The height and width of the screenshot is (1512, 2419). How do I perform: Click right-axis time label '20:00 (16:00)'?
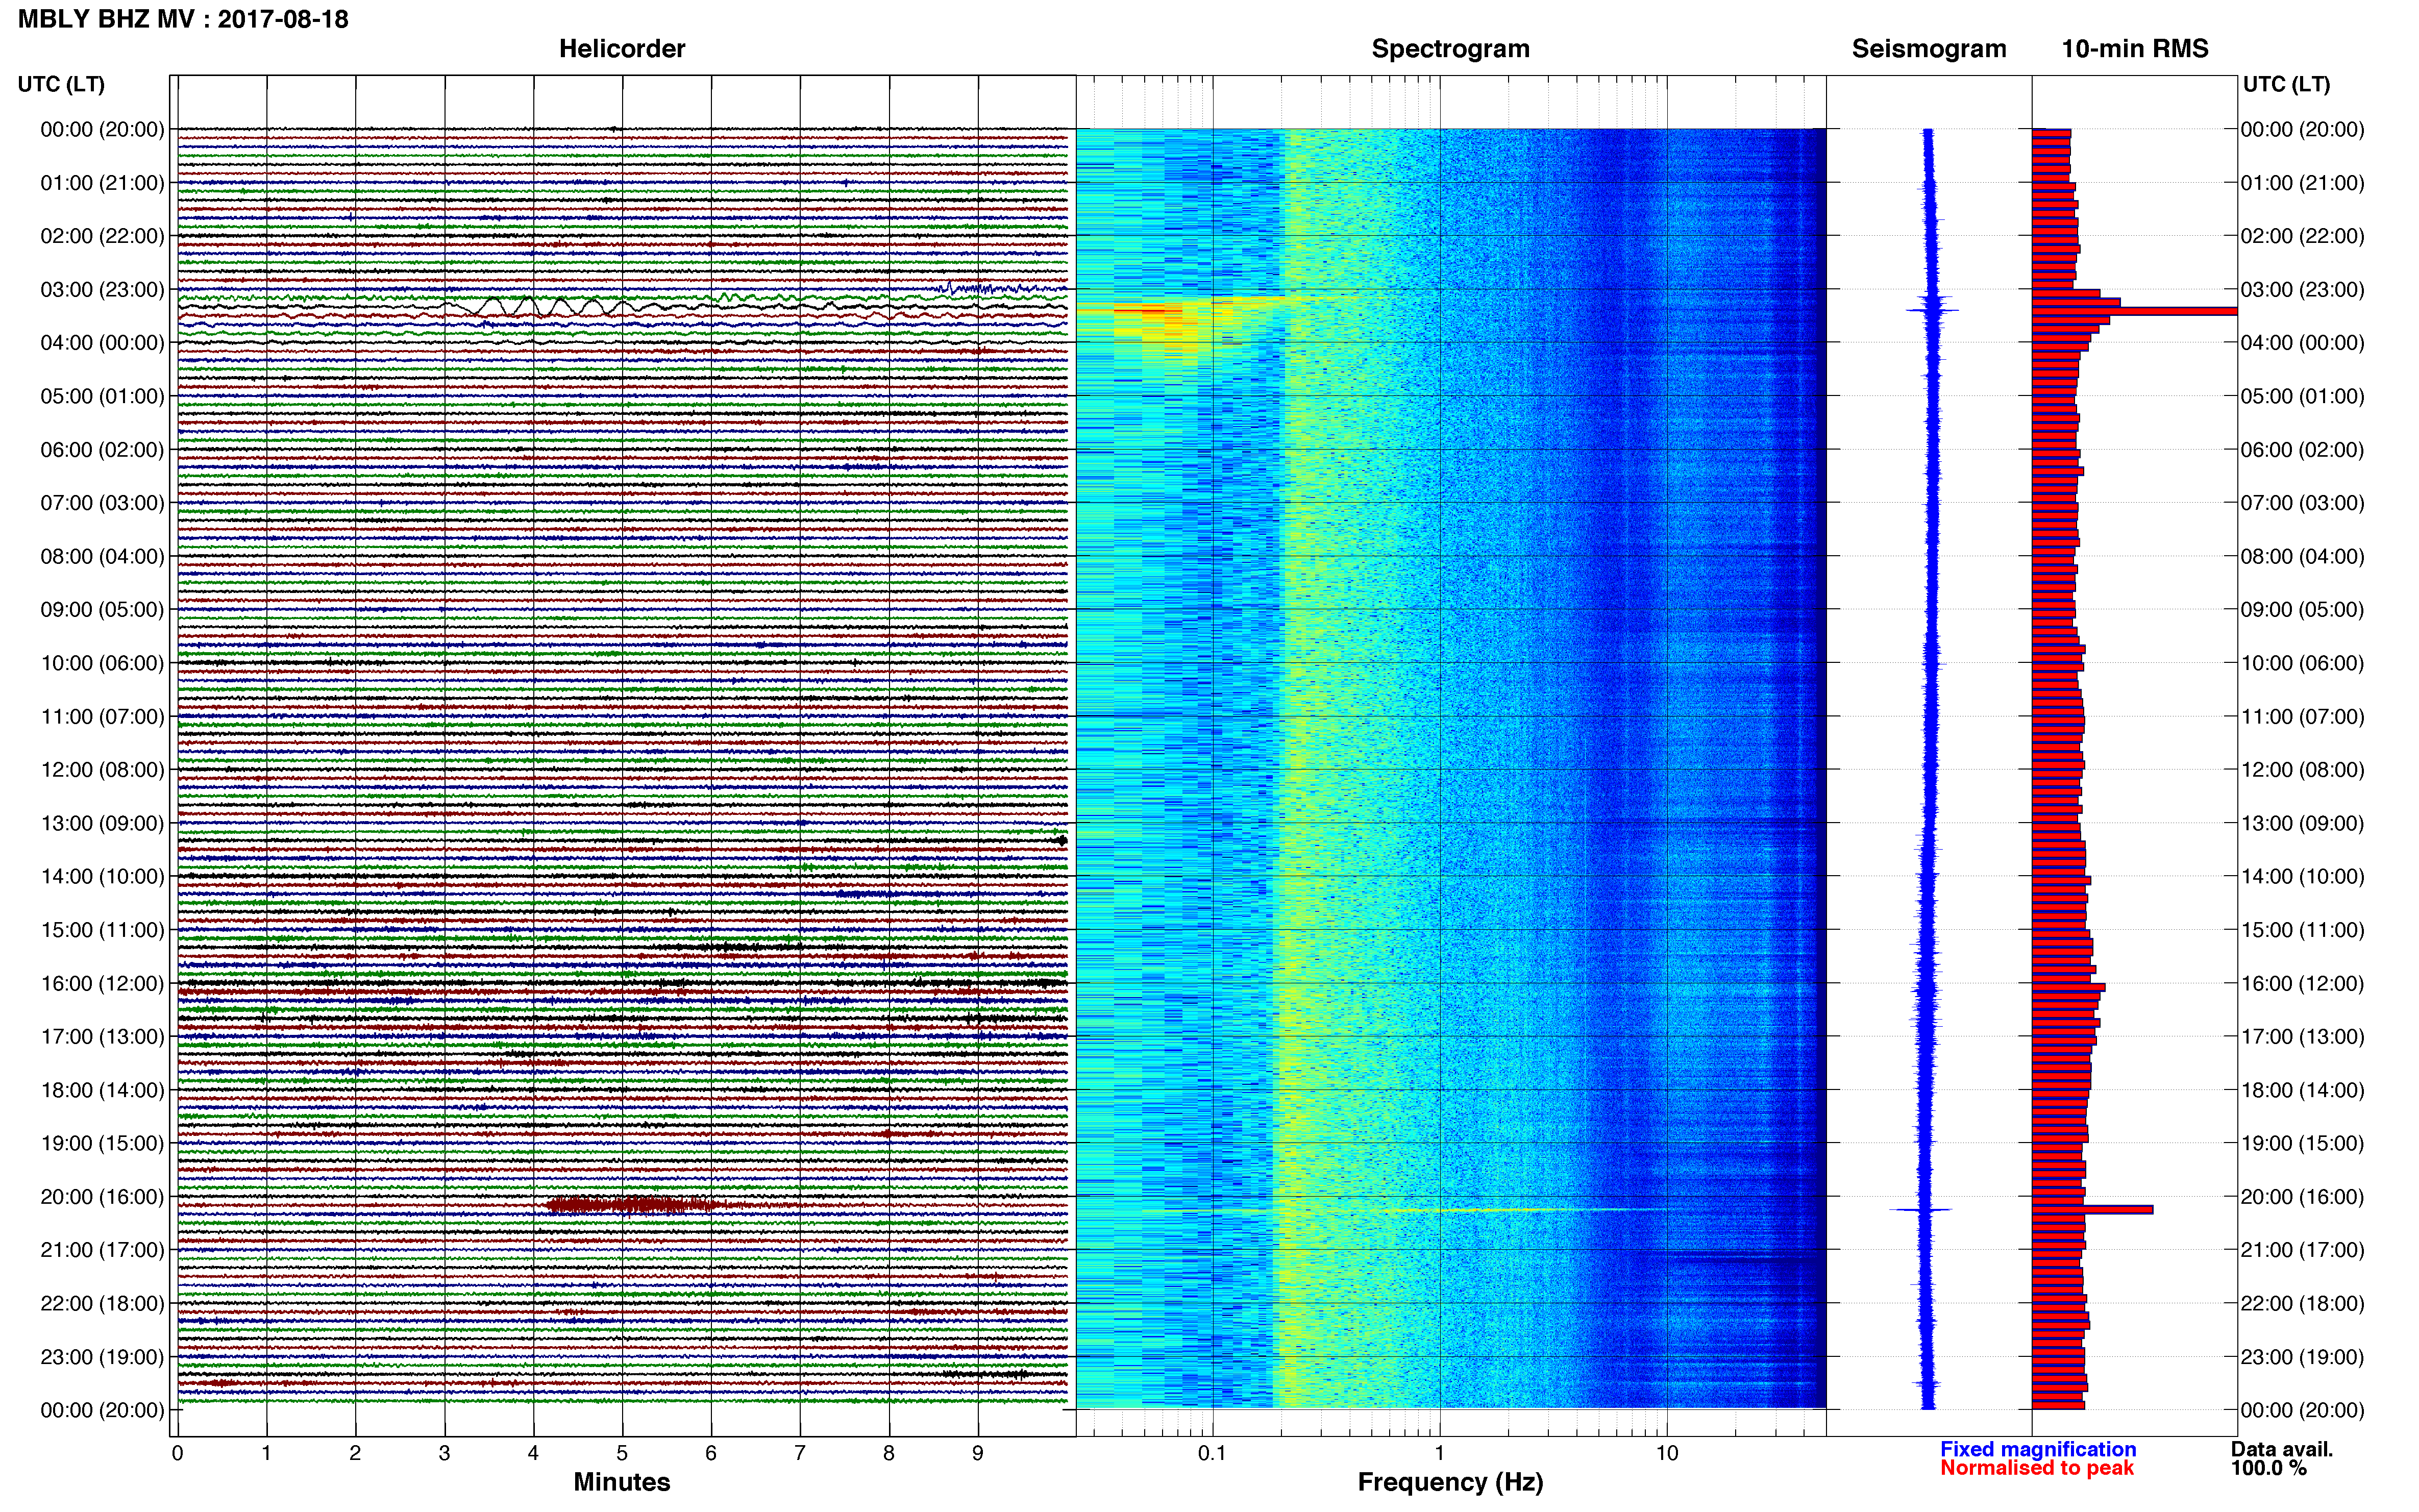pyautogui.click(x=2302, y=1197)
